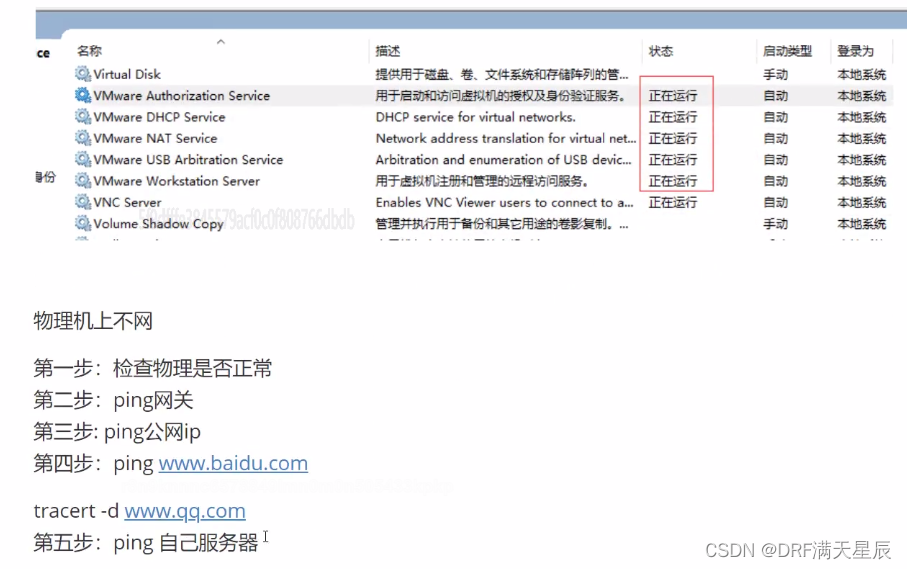This screenshot has width=907, height=569.
Task: Select the VMware DHCP Service name
Action: click(x=160, y=117)
